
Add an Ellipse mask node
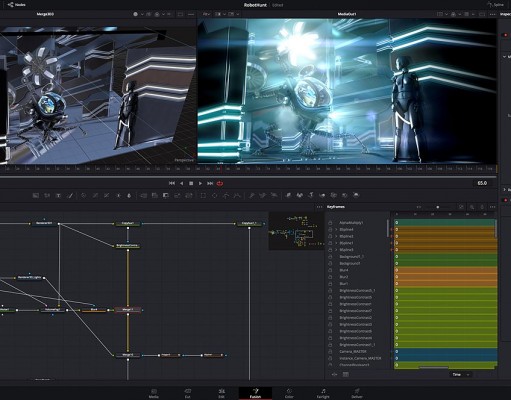pyautogui.click(x=214, y=195)
